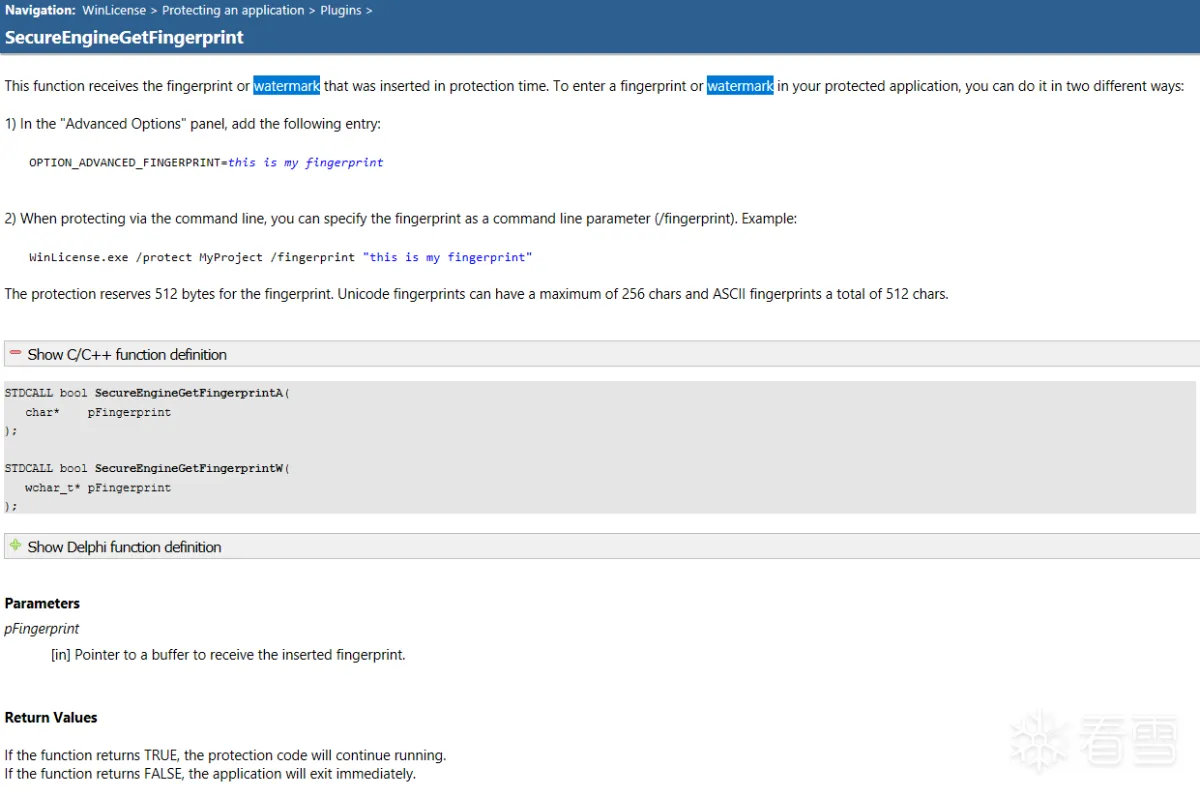Image resolution: width=1200 pixels, height=797 pixels.
Task: Click the blue "this is my fingerprint" option value
Action: [306, 162]
